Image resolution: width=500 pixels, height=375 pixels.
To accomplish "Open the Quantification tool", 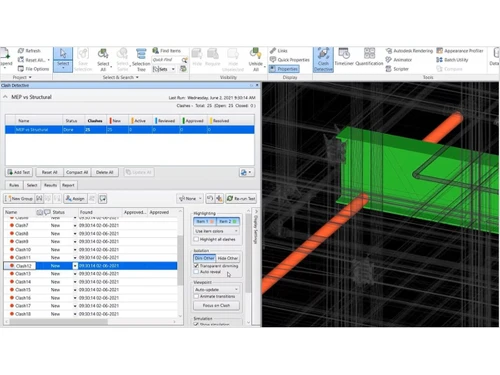I will [369, 57].
